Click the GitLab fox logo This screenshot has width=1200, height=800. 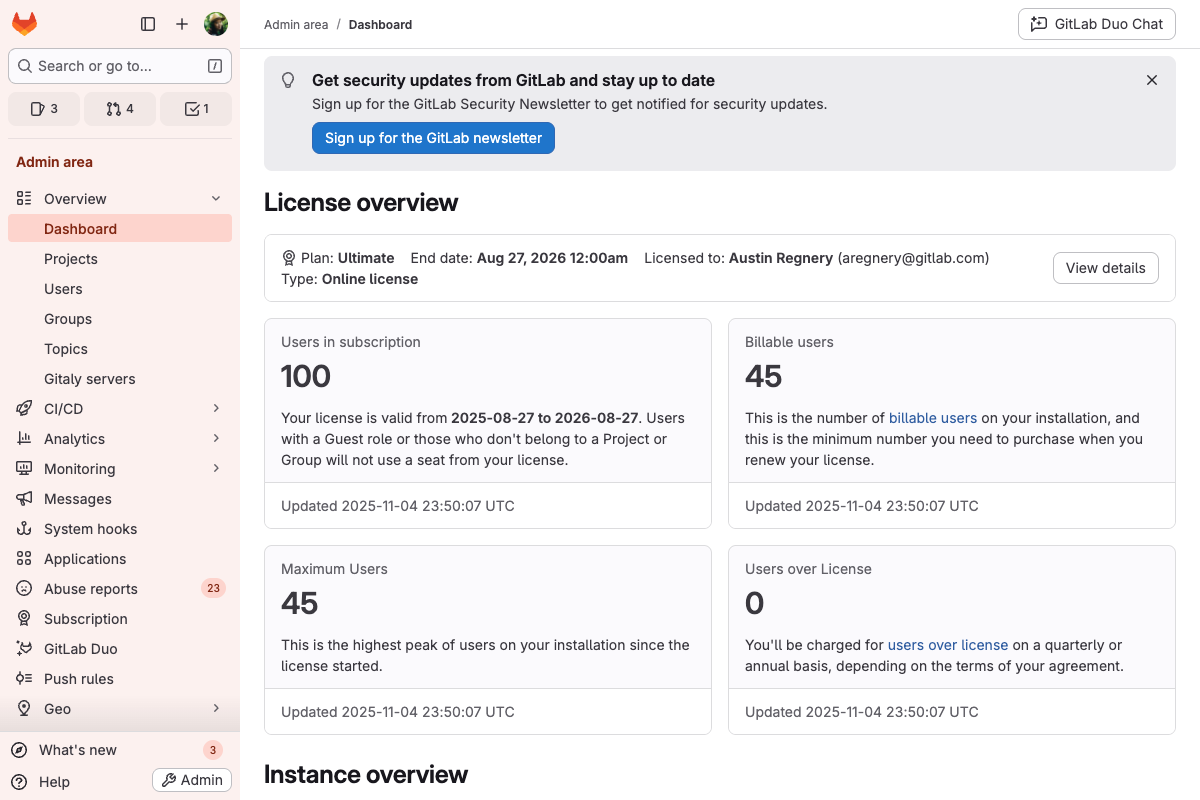click(25, 24)
